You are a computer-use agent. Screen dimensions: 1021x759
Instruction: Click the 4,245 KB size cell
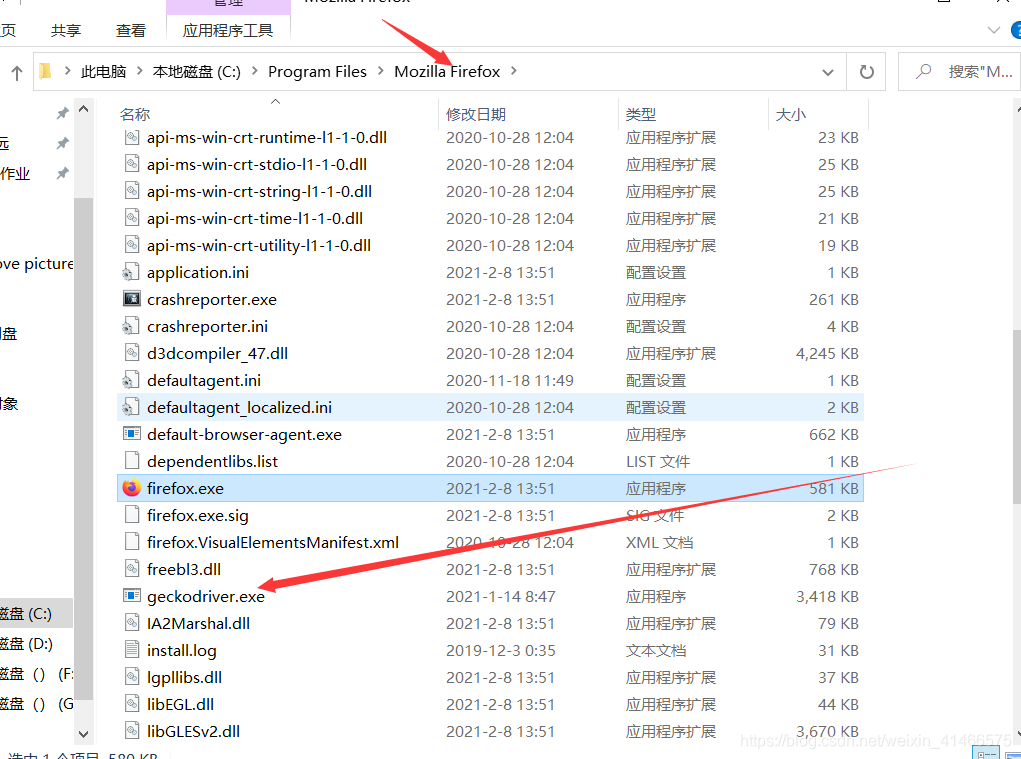pos(827,353)
